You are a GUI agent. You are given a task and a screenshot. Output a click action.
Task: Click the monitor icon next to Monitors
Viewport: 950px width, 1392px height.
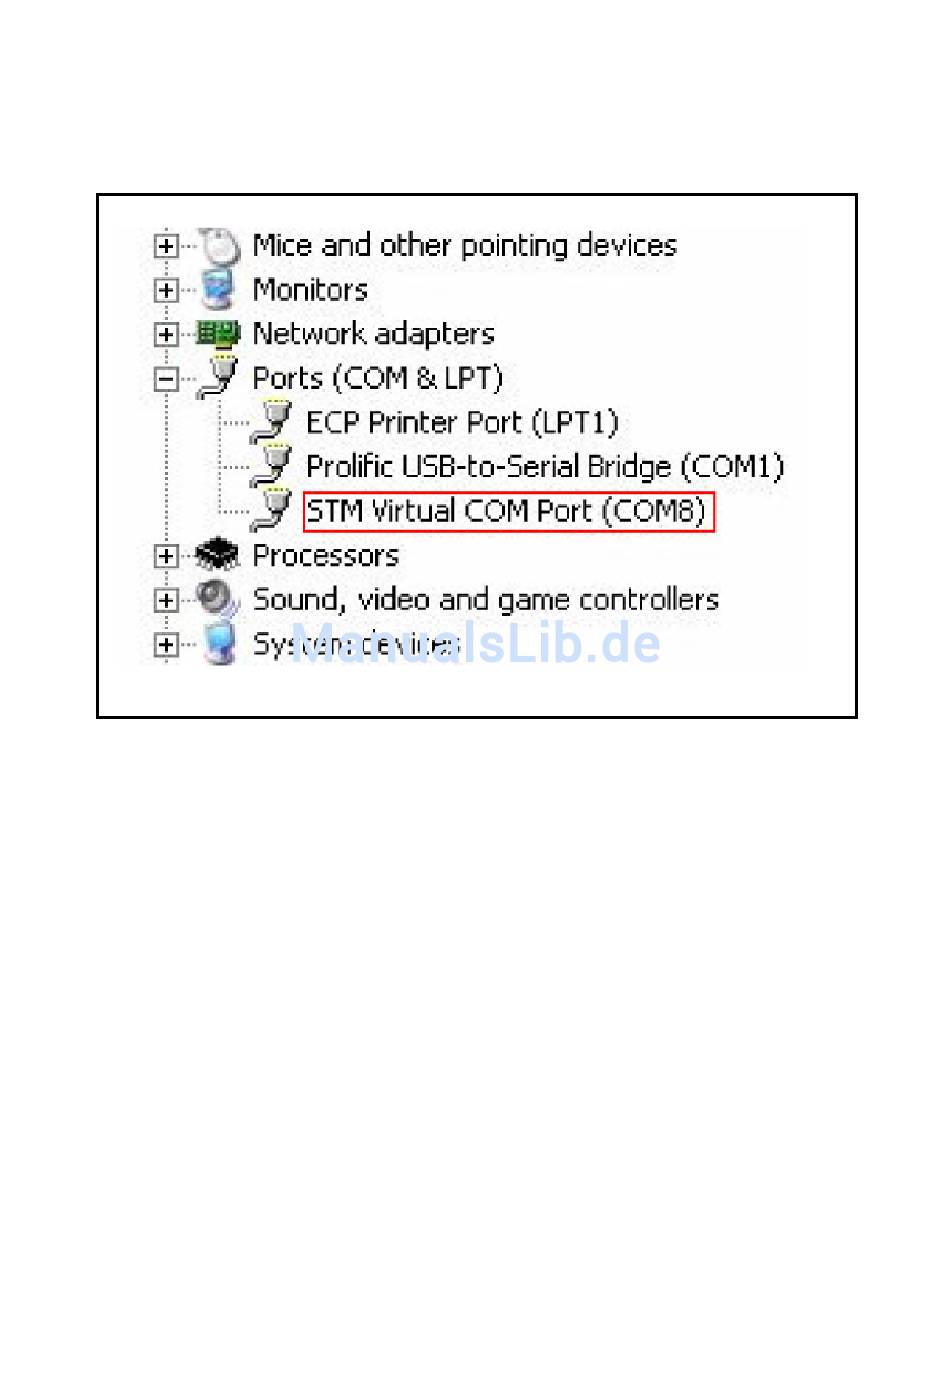pyautogui.click(x=218, y=289)
